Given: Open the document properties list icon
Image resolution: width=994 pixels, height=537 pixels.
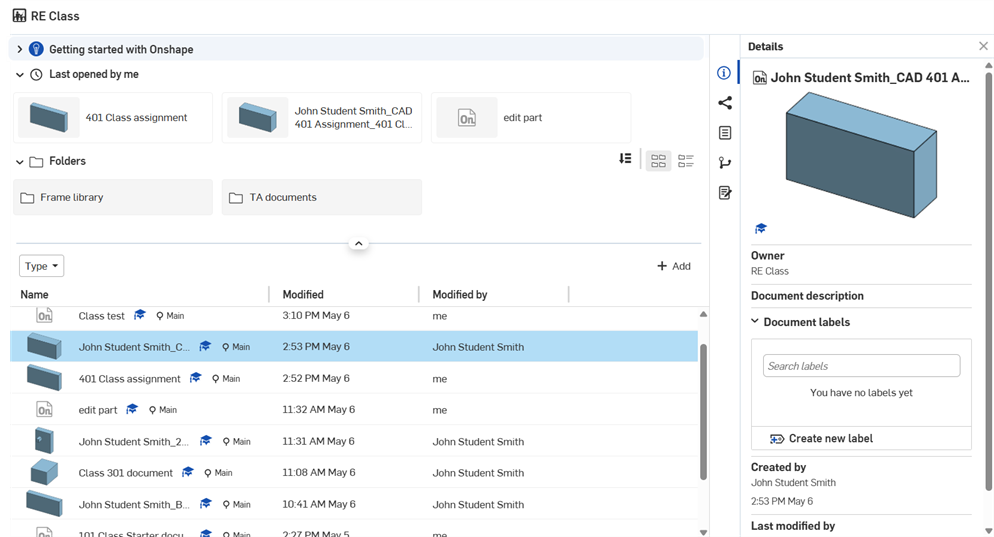Looking at the screenshot, I should 725,133.
